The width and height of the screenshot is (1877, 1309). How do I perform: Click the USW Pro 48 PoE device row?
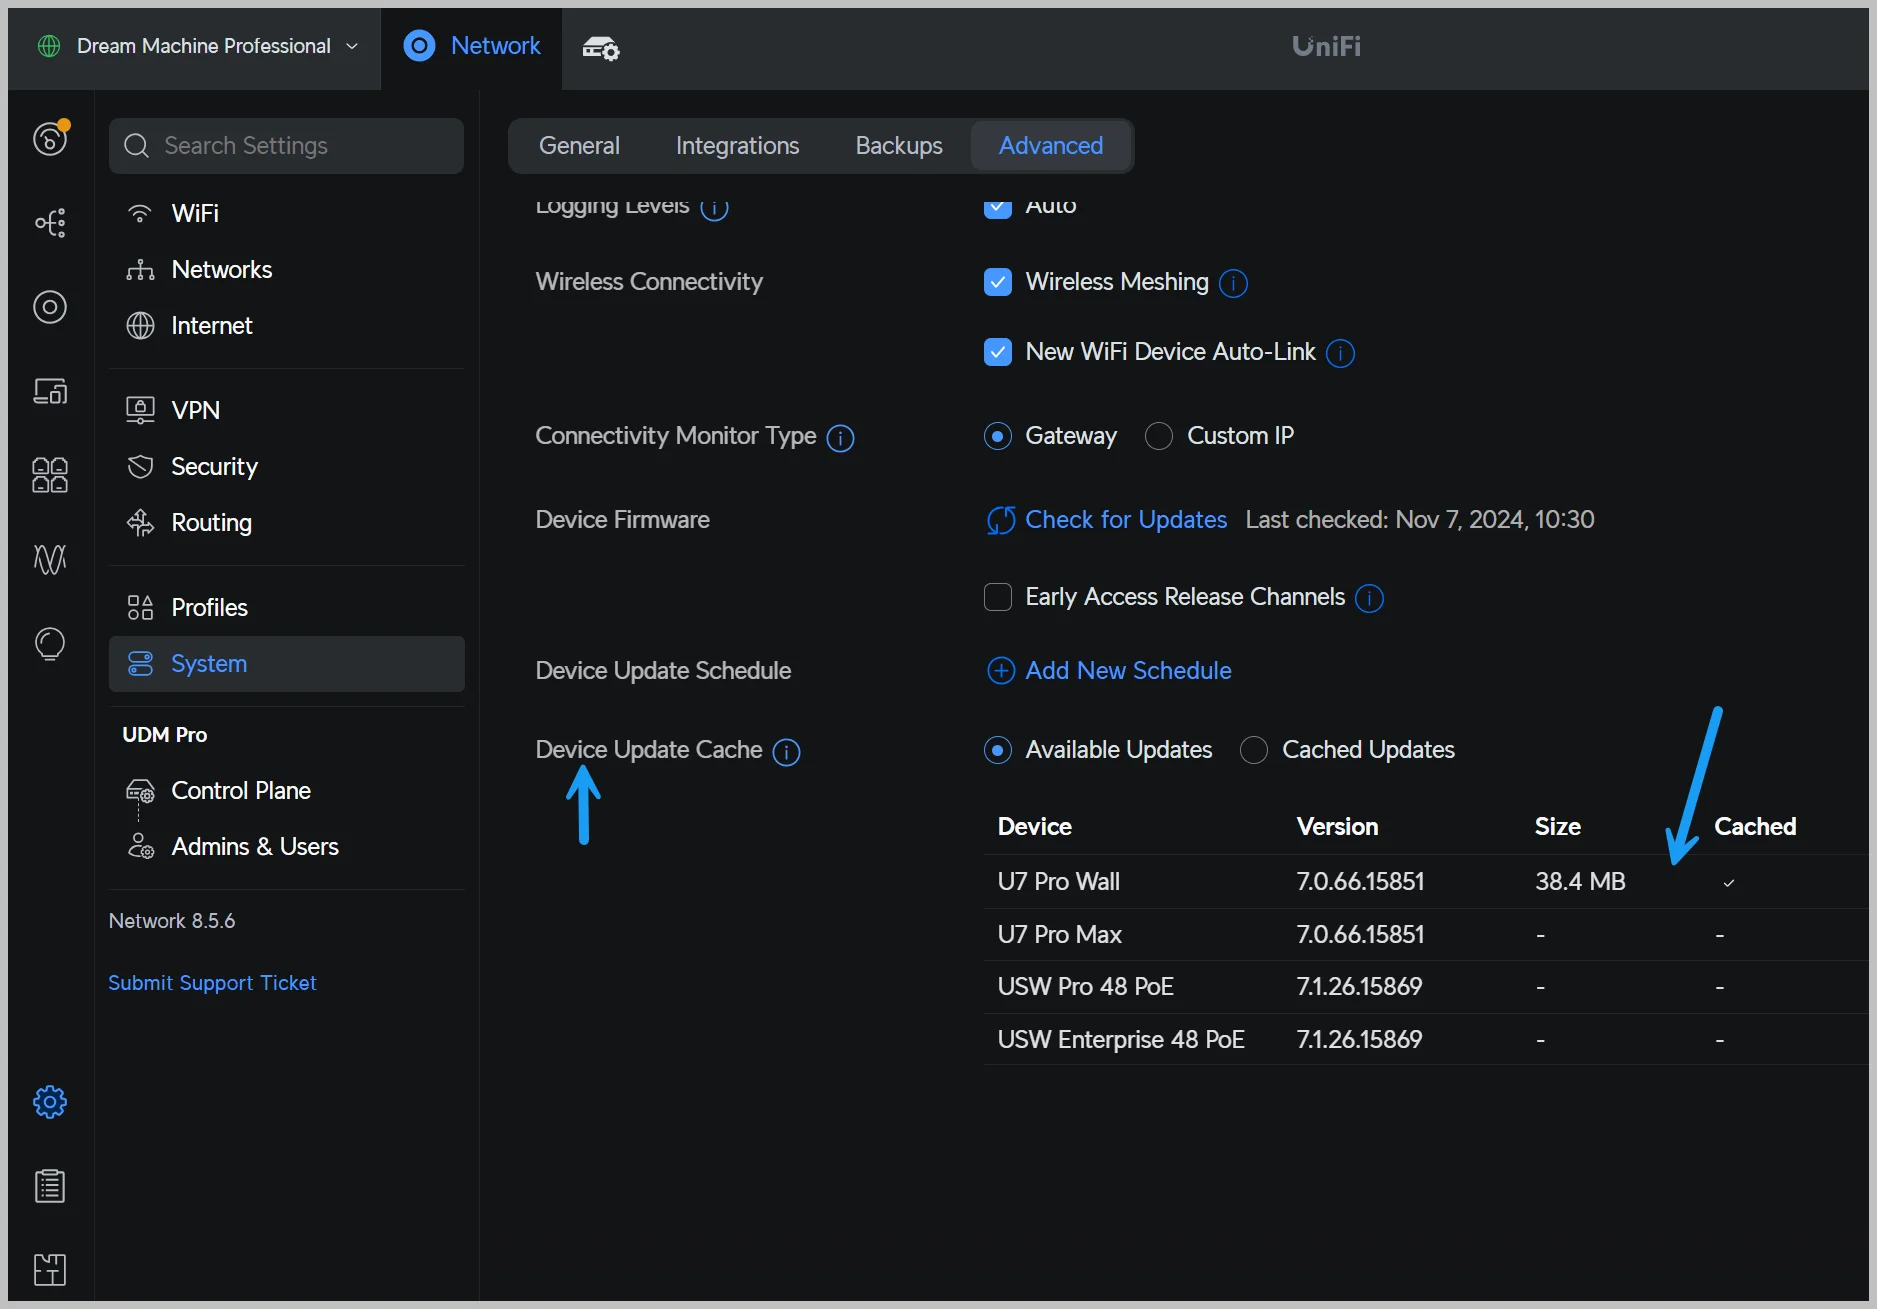click(1426, 986)
